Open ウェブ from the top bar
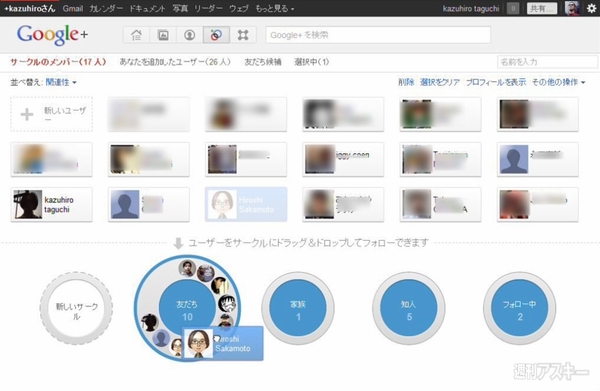The image size is (600, 391). (239, 8)
